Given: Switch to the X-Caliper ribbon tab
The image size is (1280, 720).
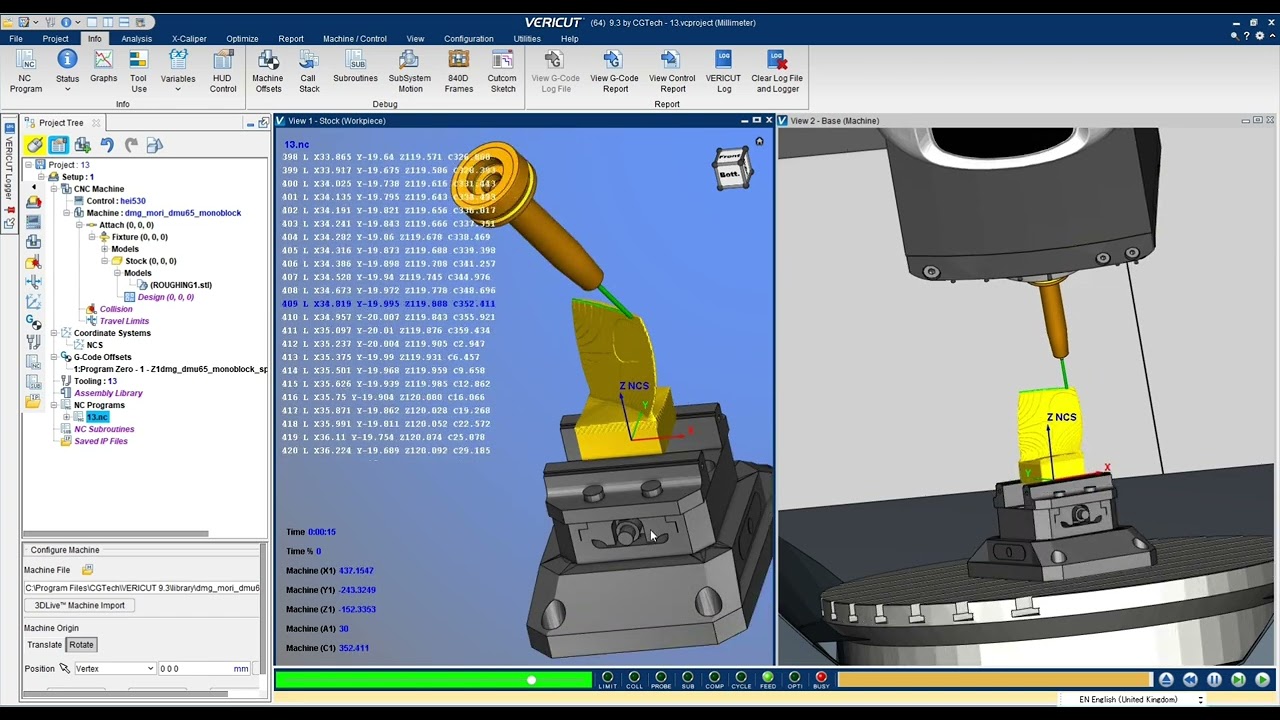Looking at the screenshot, I should coord(189,39).
